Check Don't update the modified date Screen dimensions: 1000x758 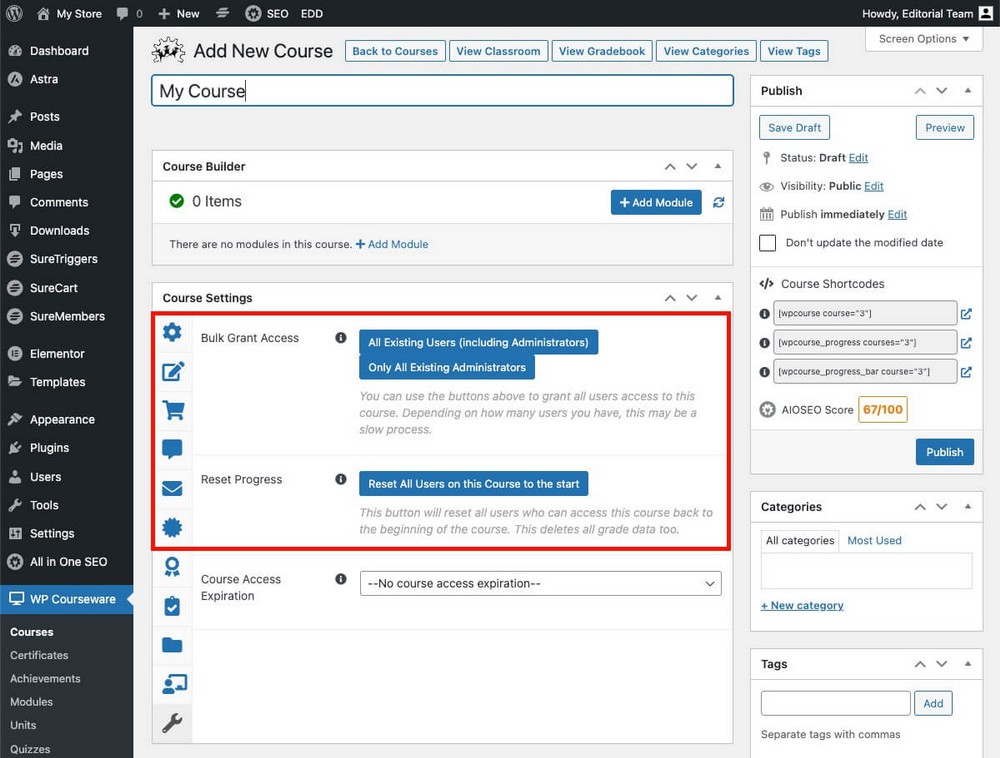tap(767, 243)
